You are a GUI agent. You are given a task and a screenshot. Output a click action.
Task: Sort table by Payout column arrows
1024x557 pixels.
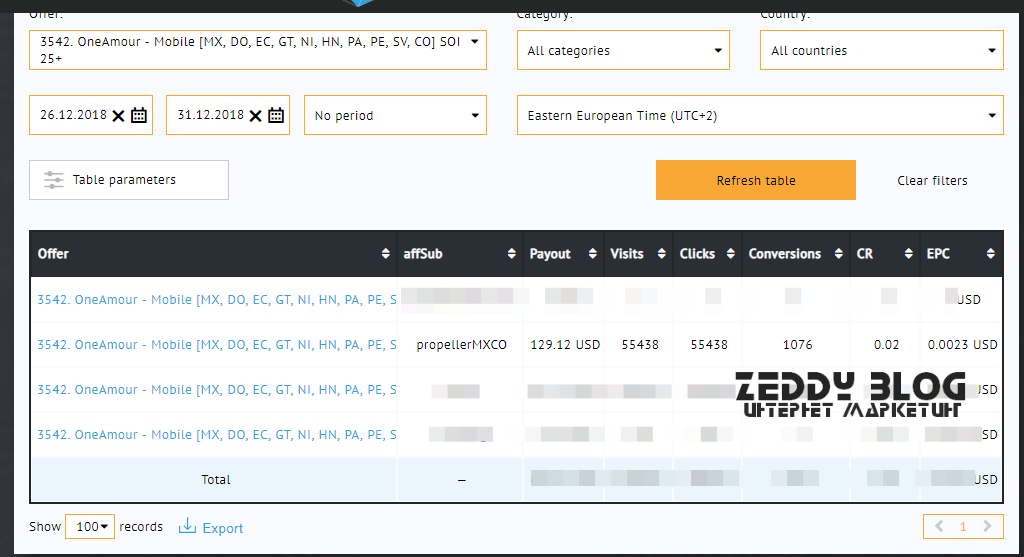(x=592, y=254)
